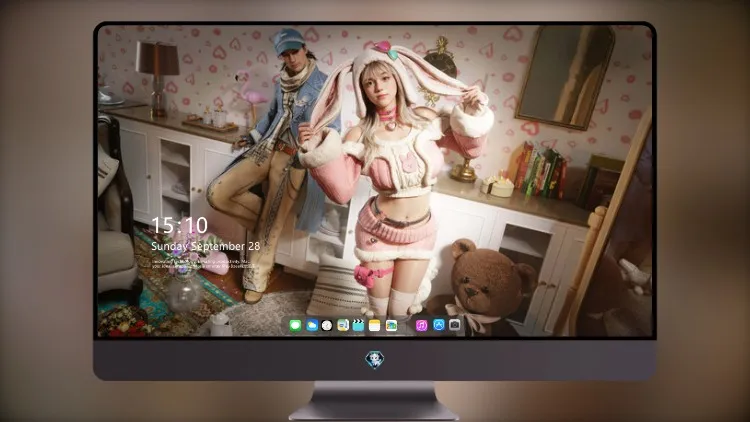The image size is (750, 422).
Task: Open the blue App Store icon
Action: point(439,325)
